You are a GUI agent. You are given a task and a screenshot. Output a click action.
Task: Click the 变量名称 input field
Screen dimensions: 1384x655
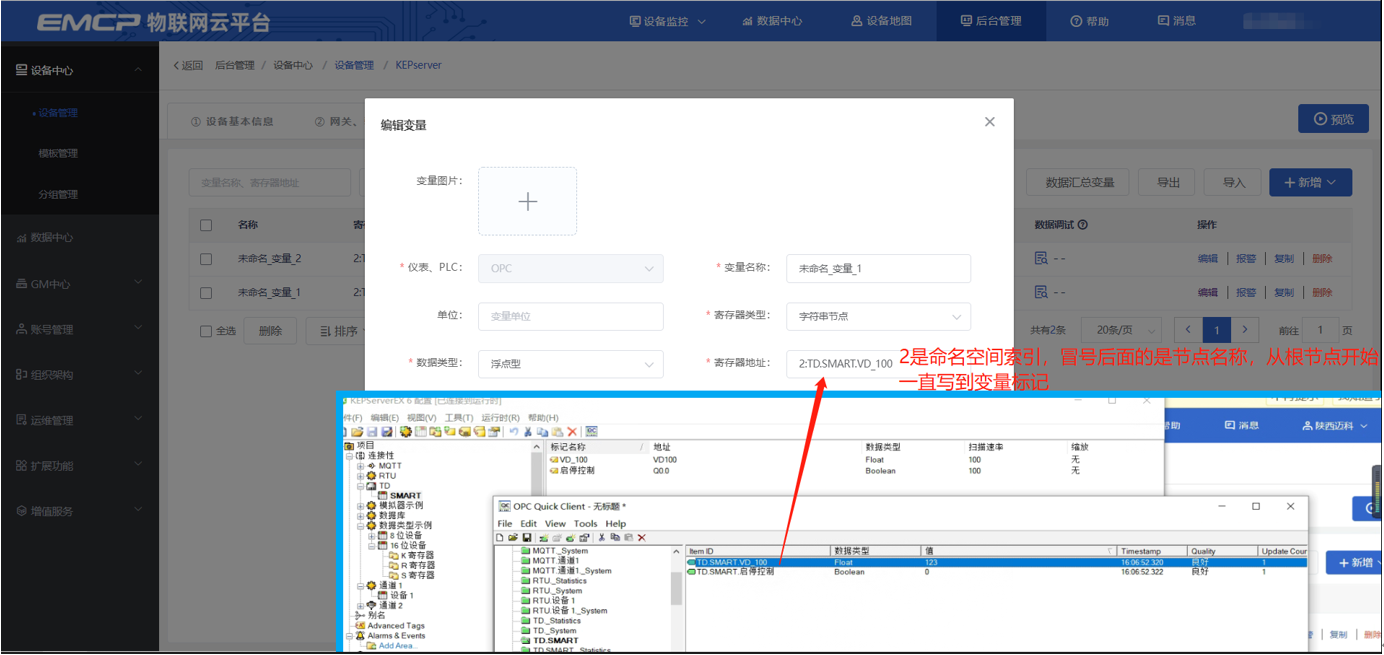tap(878, 268)
